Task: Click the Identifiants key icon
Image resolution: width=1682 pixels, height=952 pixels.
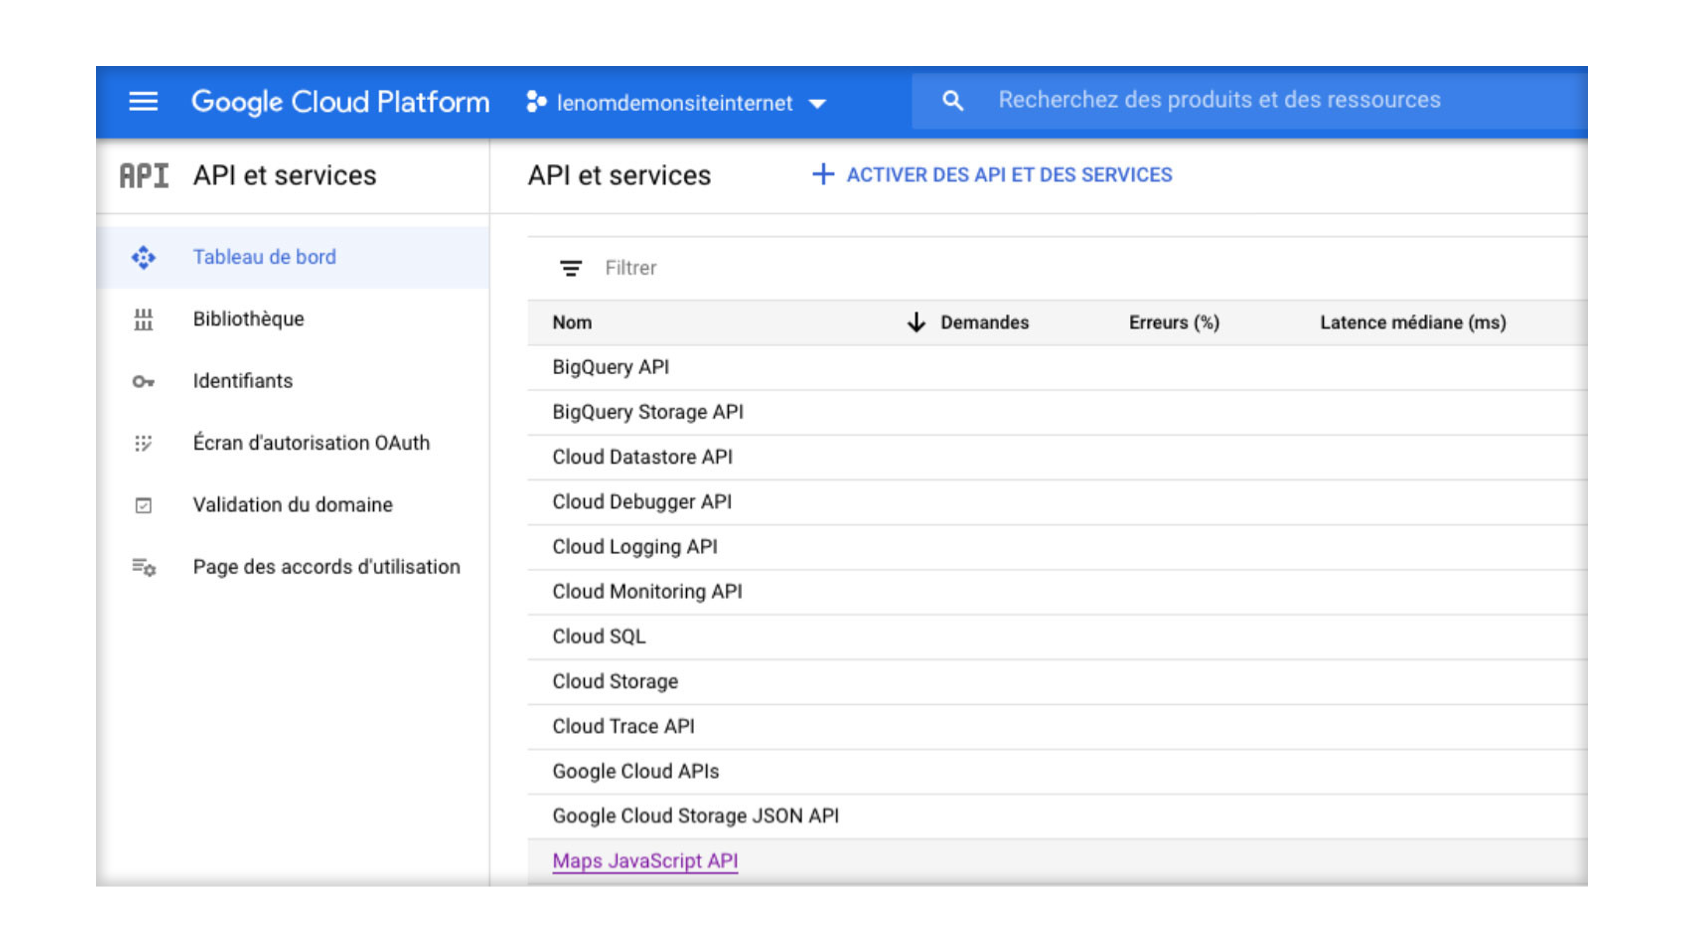Action: [x=143, y=381]
